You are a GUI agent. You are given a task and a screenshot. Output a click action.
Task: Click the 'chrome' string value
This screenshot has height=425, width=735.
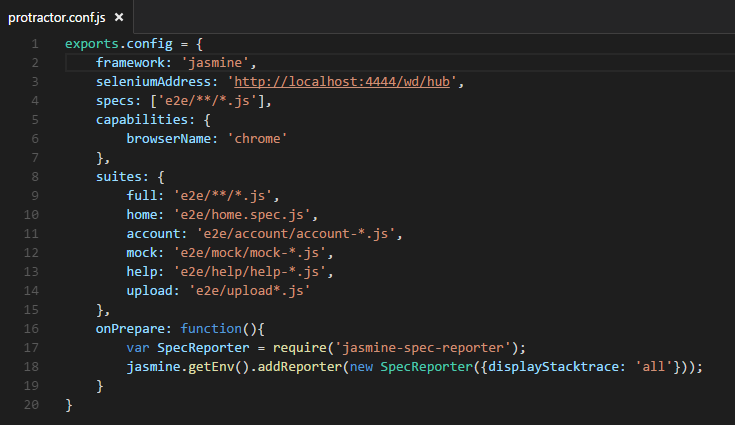257,139
